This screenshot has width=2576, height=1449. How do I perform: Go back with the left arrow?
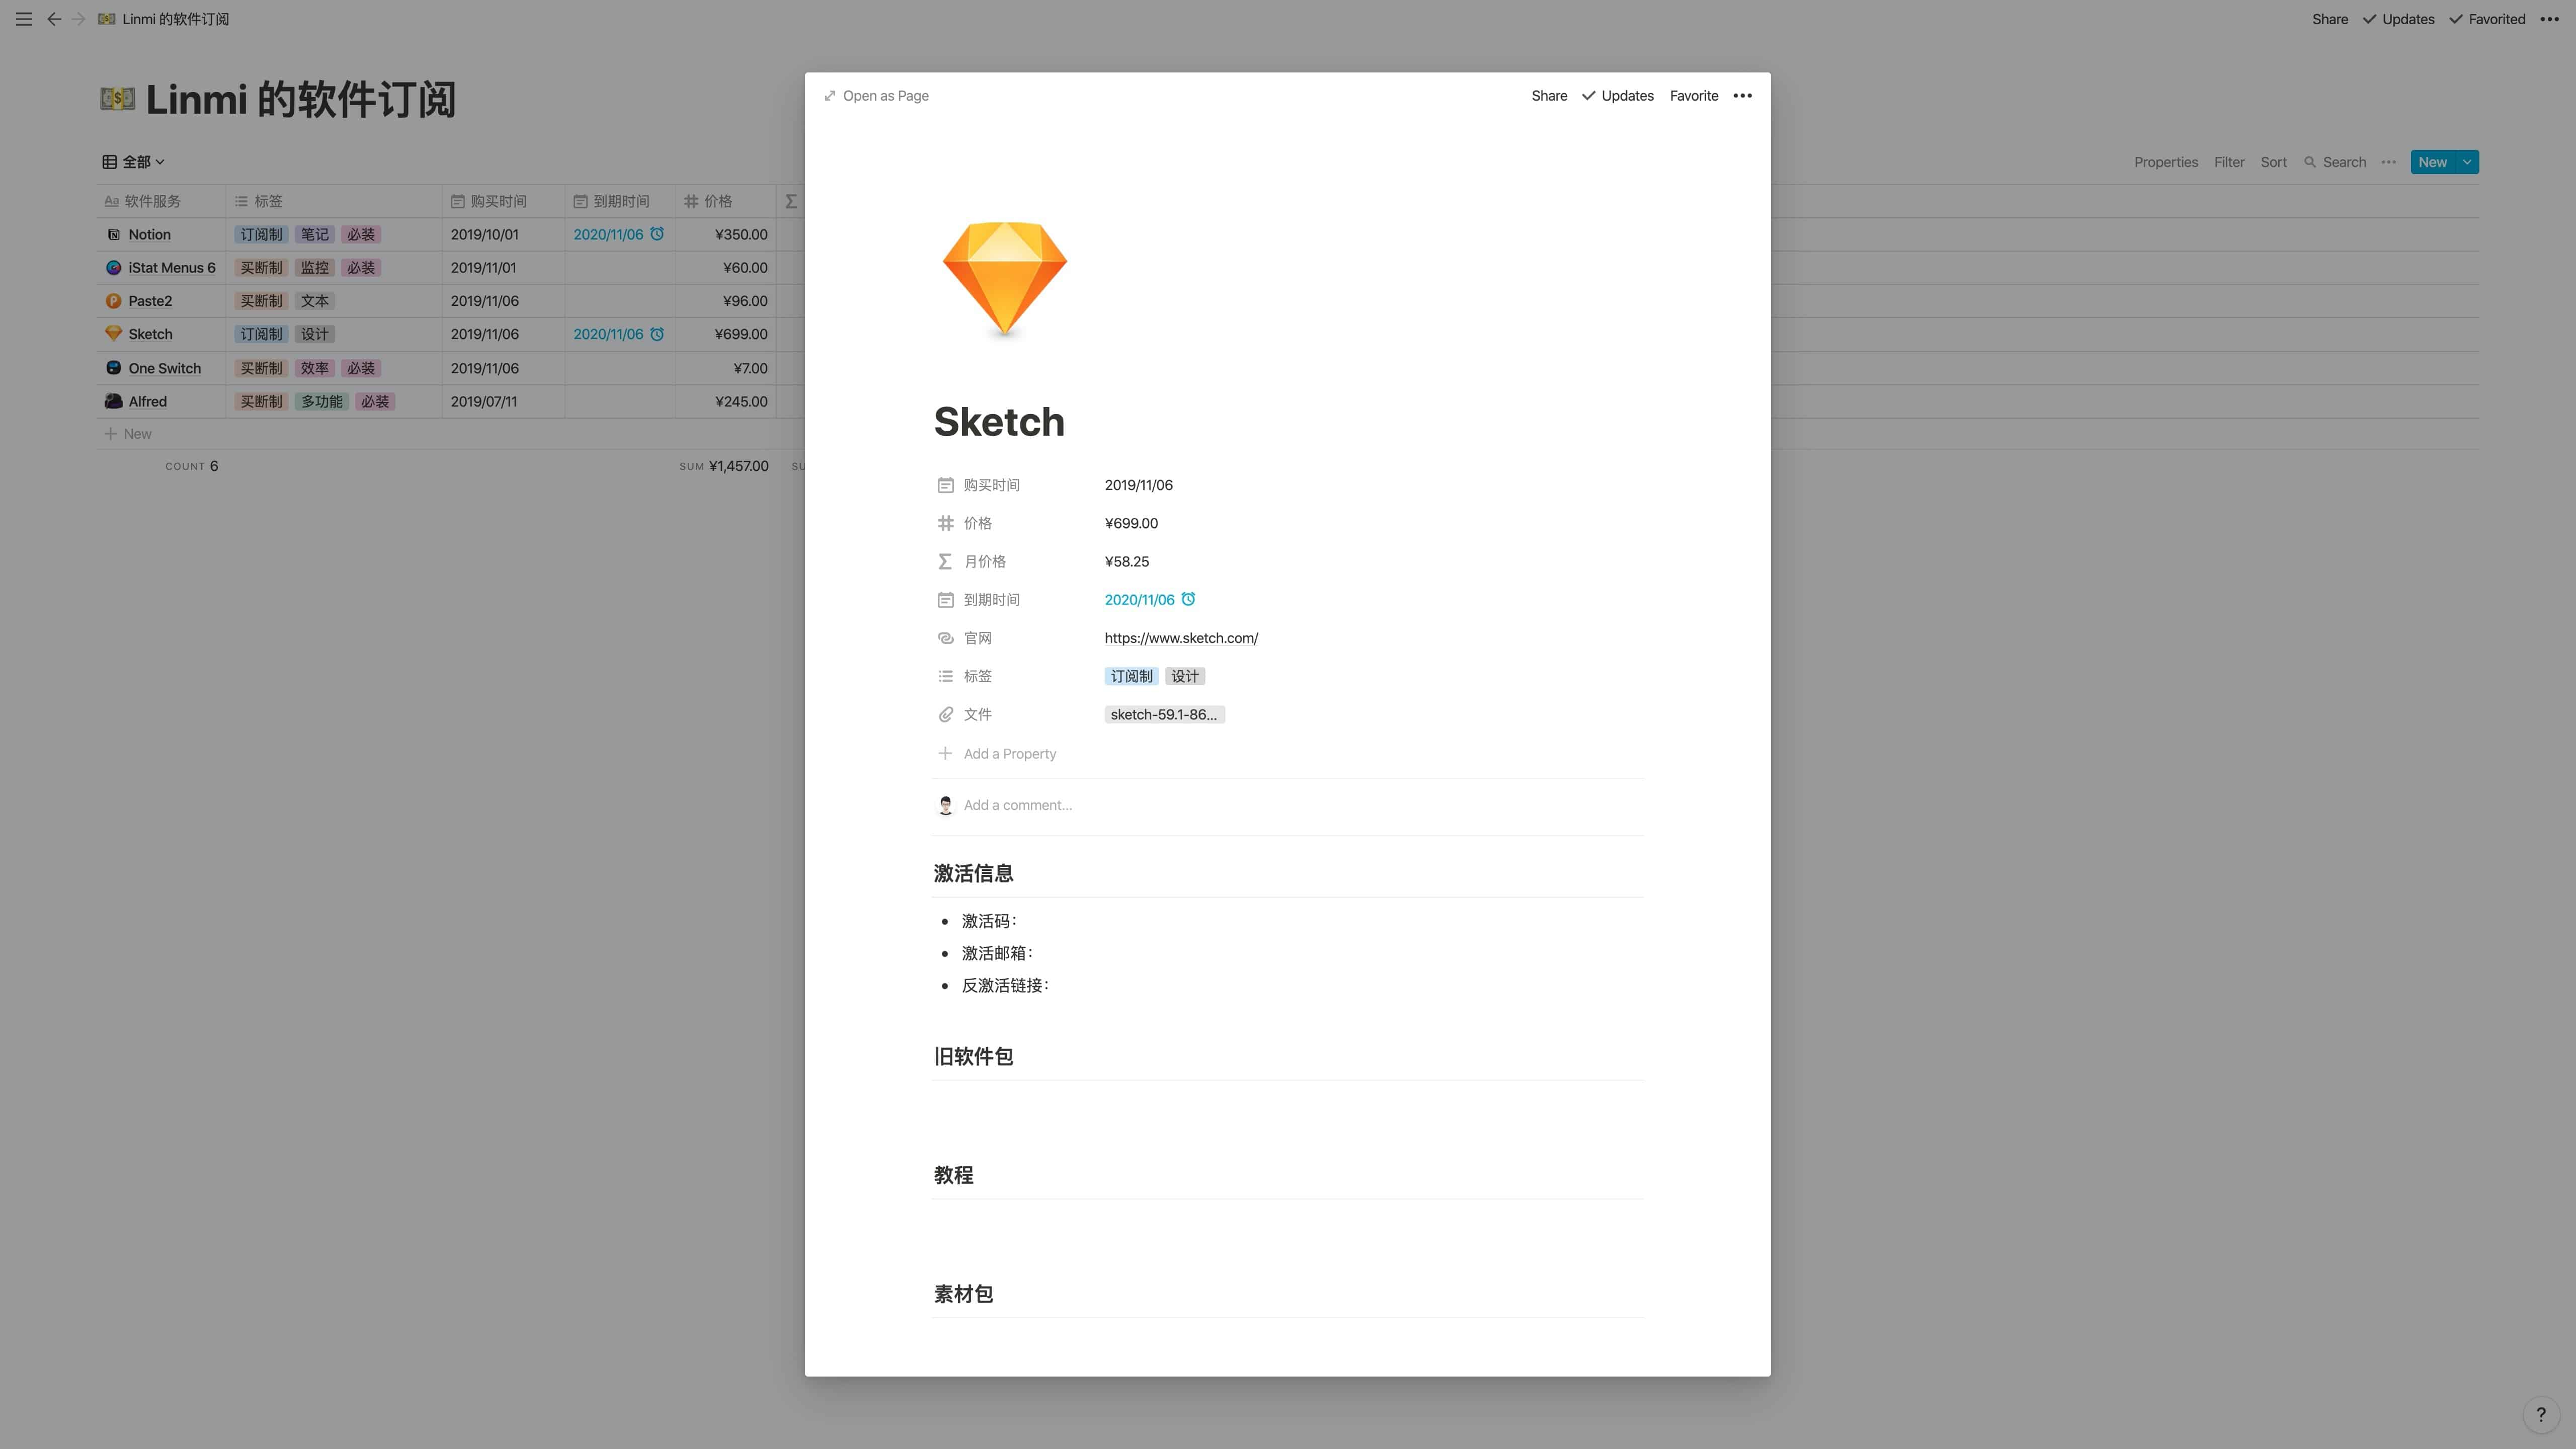pos(54,19)
